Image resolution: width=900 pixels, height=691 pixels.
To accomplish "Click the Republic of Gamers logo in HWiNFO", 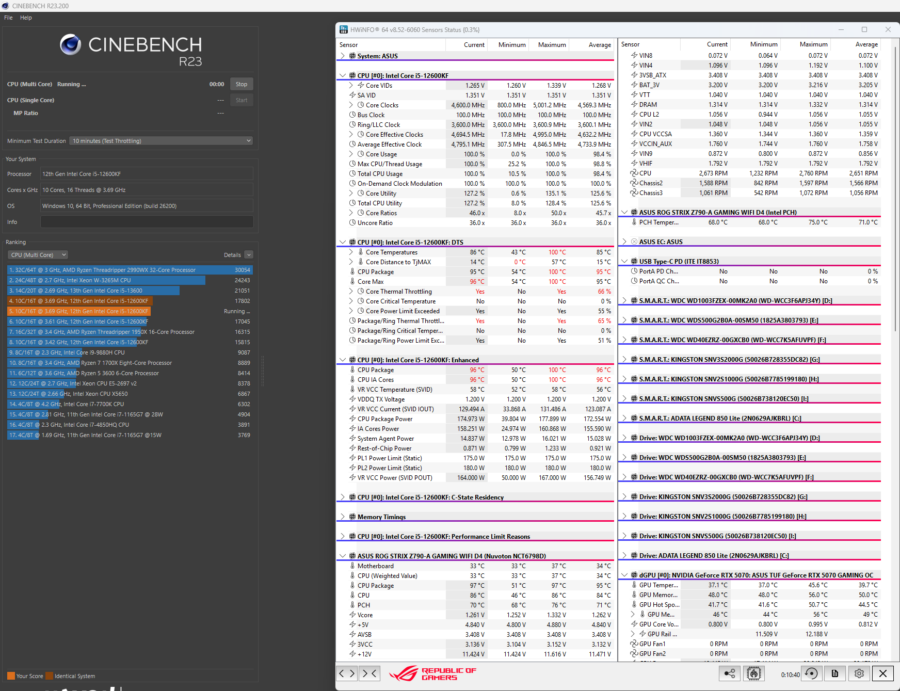I will click(433, 673).
